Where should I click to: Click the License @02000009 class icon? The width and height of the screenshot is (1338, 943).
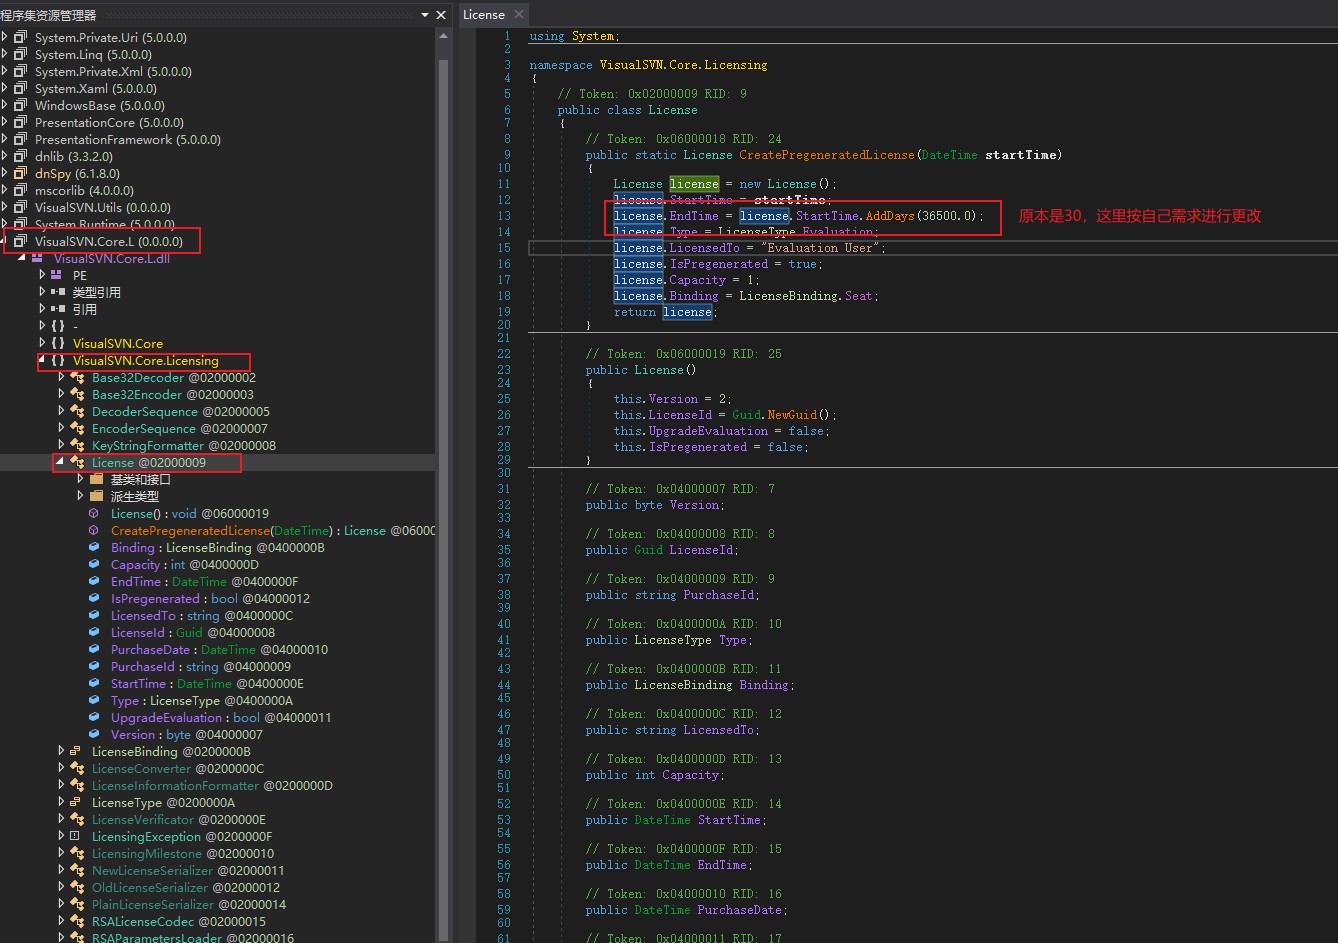(77, 462)
